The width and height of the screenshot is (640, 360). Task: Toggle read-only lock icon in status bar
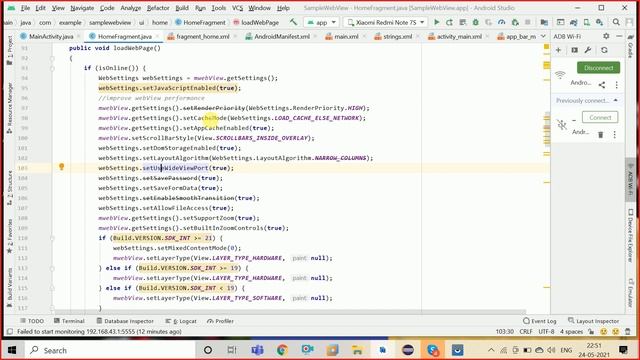tap(591, 332)
